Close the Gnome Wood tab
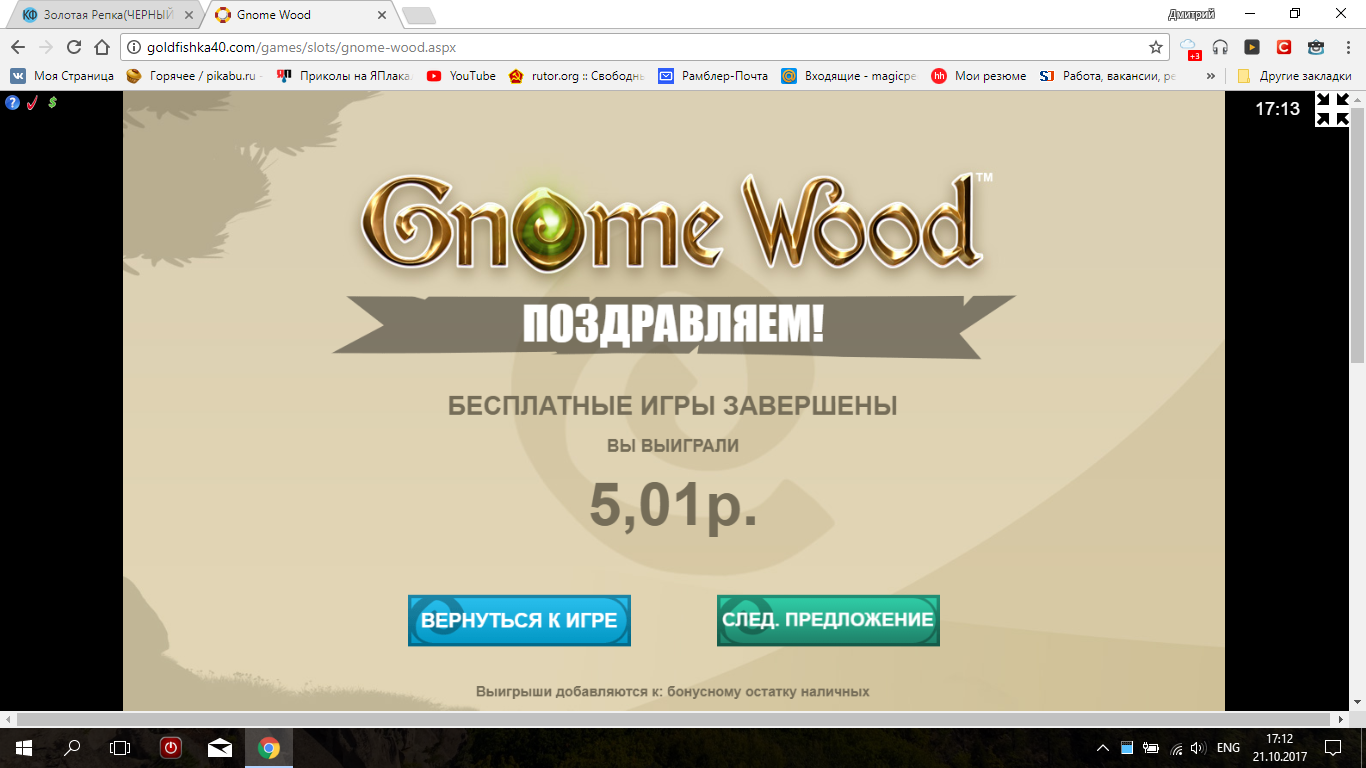 tap(382, 15)
